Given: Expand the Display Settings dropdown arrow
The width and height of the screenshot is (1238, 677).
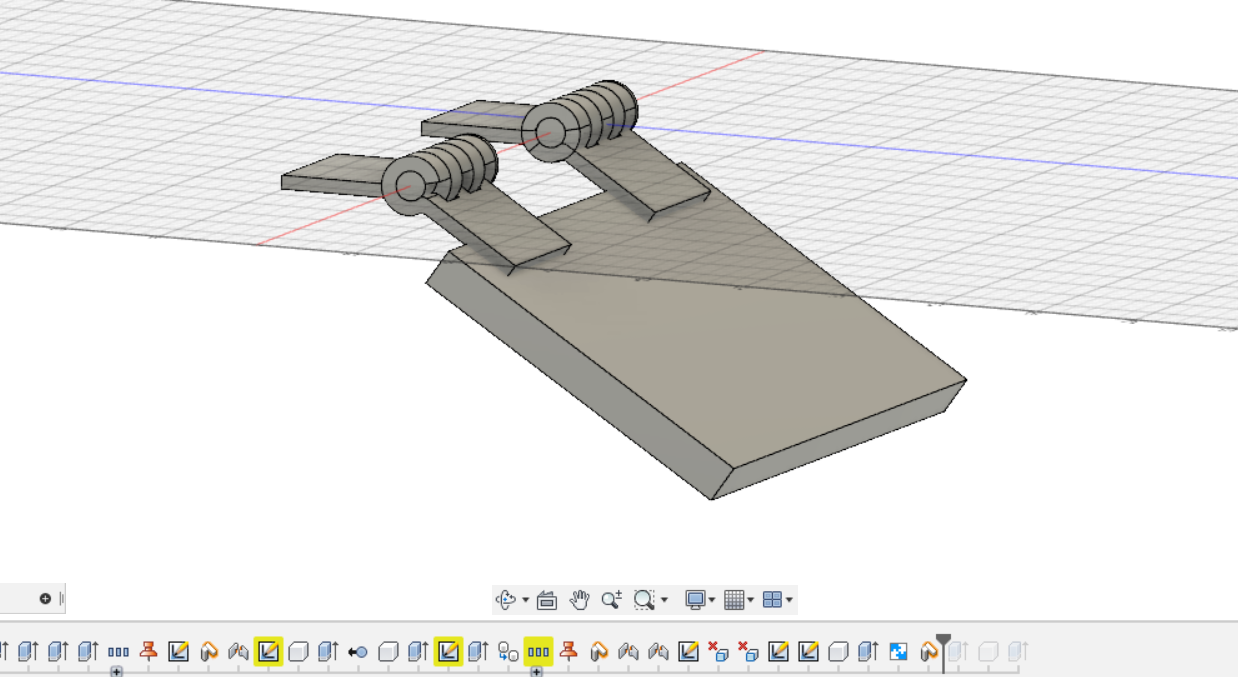Looking at the screenshot, I should tap(712, 601).
